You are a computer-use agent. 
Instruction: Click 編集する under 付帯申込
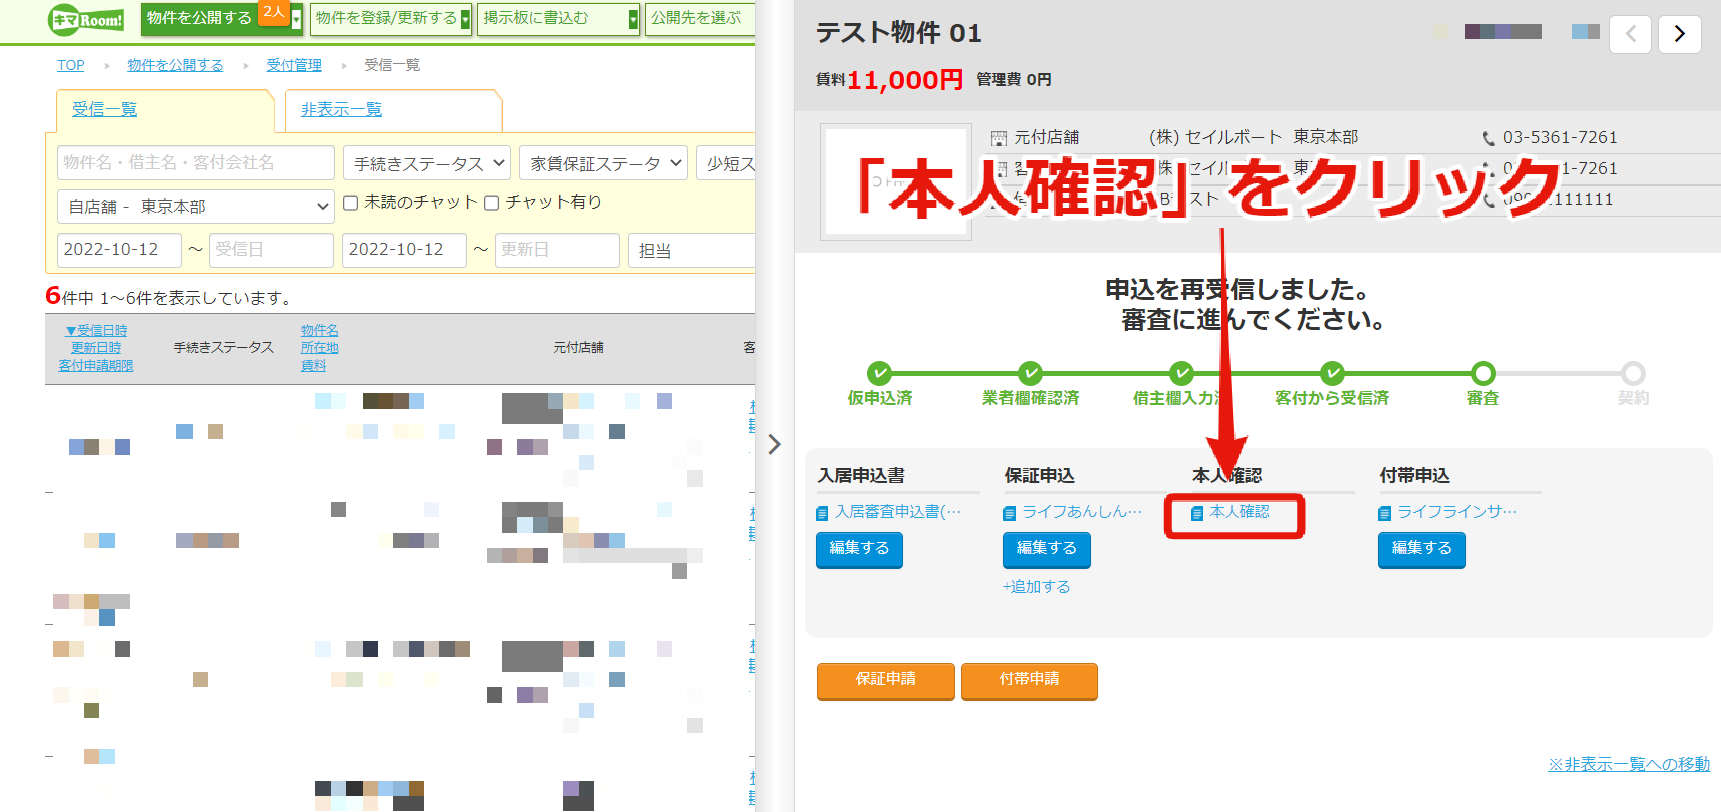1422,549
